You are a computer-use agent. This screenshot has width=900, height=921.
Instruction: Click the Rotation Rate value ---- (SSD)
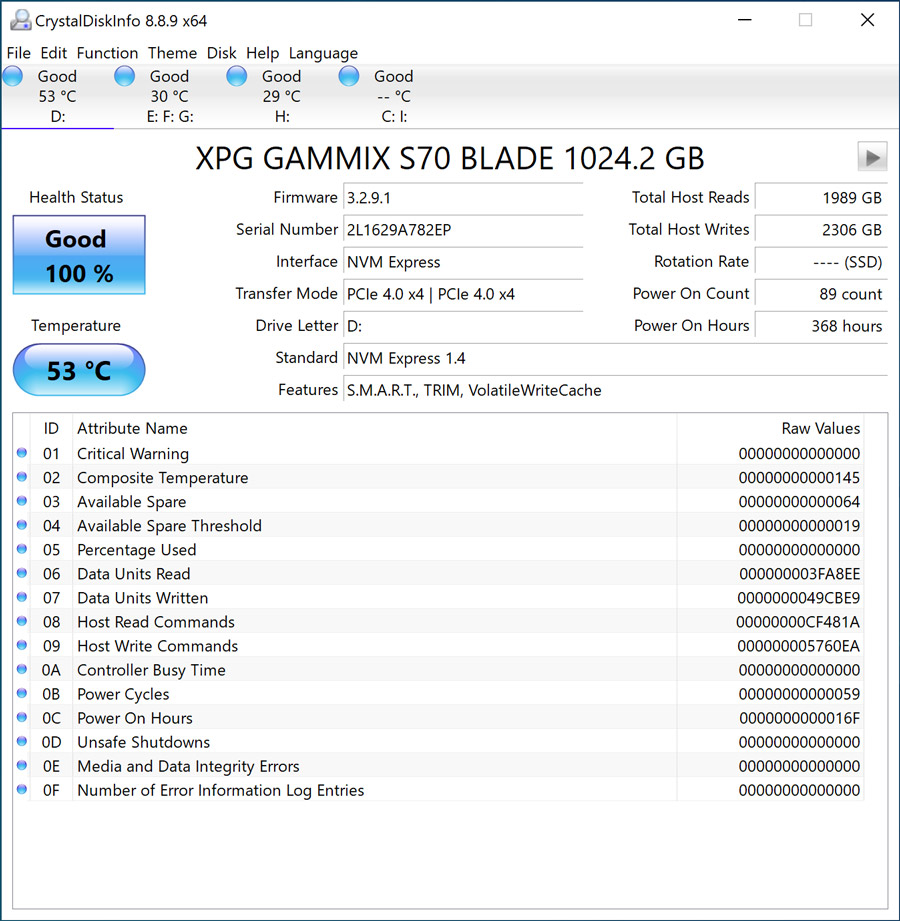[x=821, y=262]
